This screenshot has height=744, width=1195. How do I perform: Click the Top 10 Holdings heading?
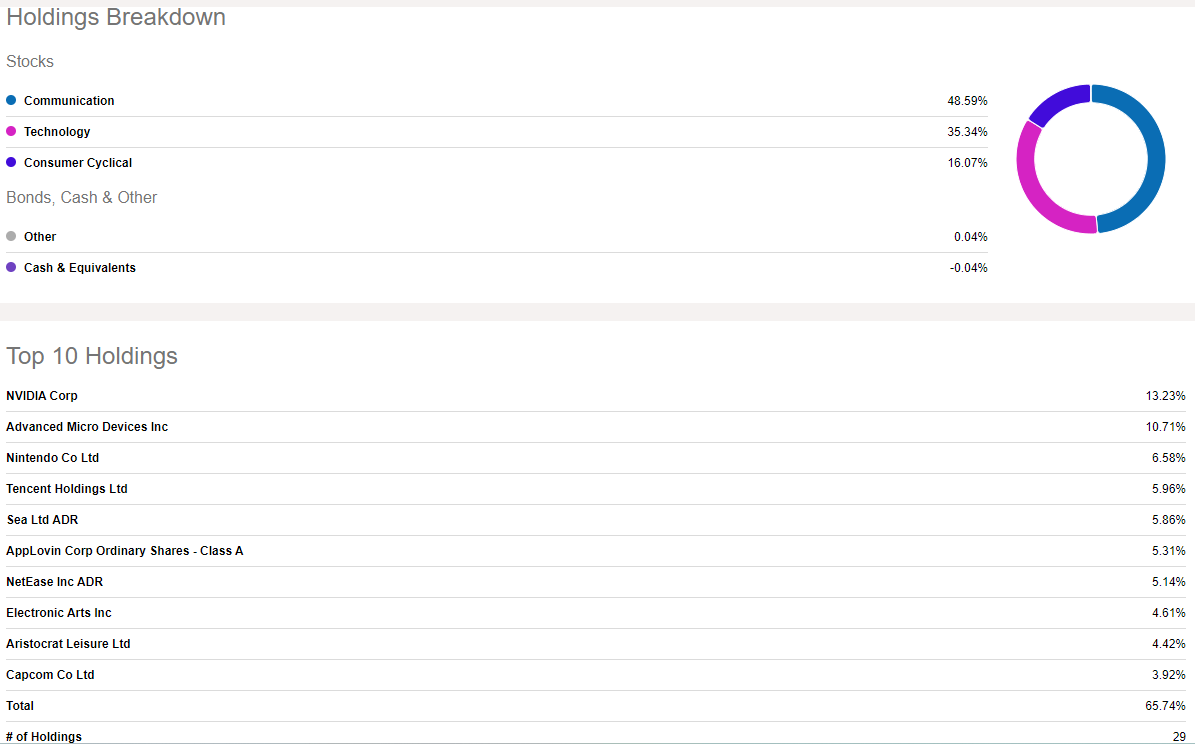tap(92, 356)
